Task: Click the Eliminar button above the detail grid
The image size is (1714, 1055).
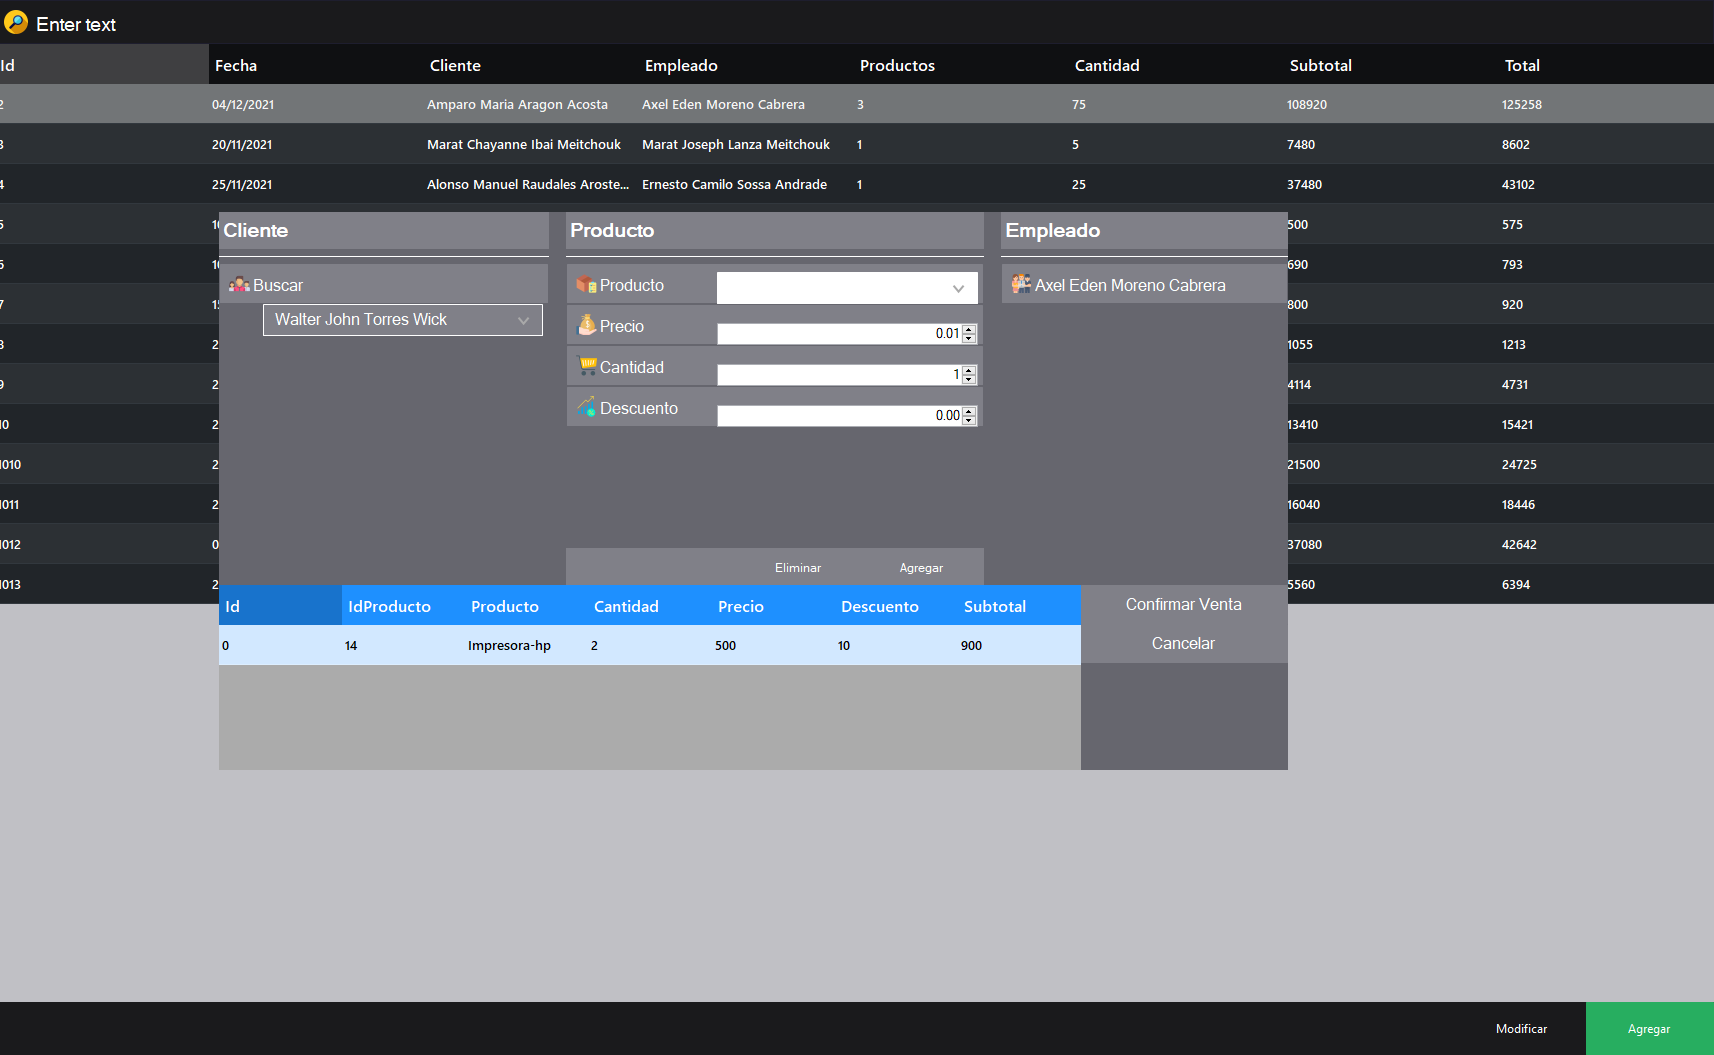Action: tap(797, 567)
